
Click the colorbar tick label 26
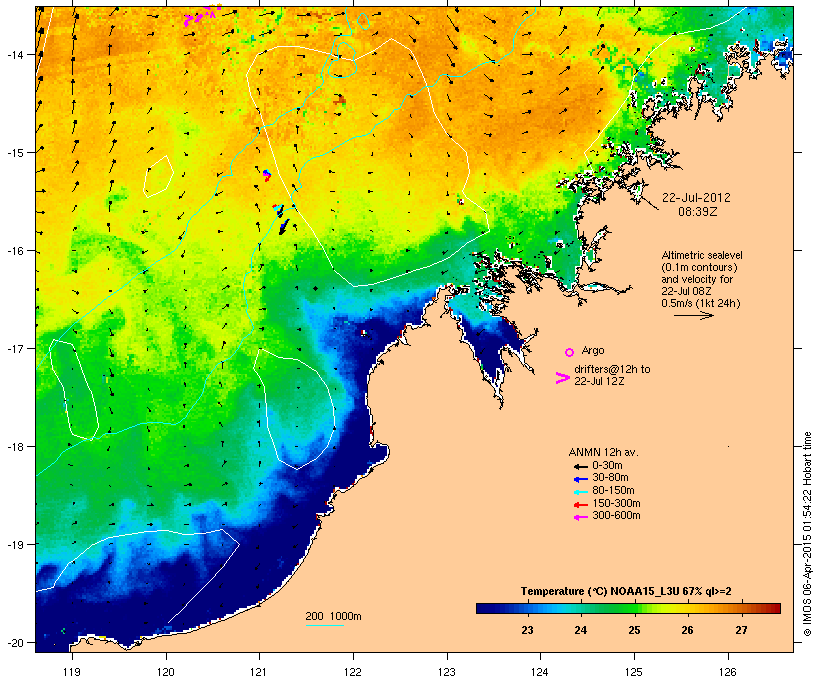click(687, 630)
